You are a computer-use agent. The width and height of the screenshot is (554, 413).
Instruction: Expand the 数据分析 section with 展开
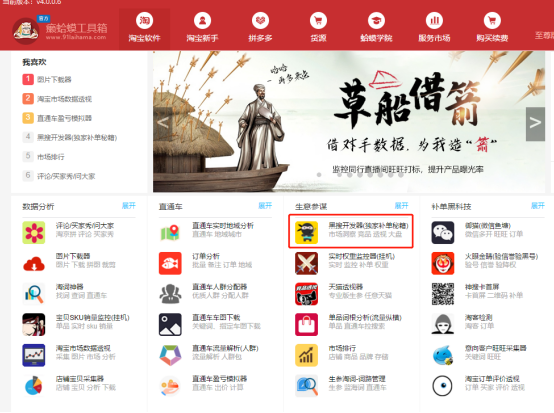129,206
